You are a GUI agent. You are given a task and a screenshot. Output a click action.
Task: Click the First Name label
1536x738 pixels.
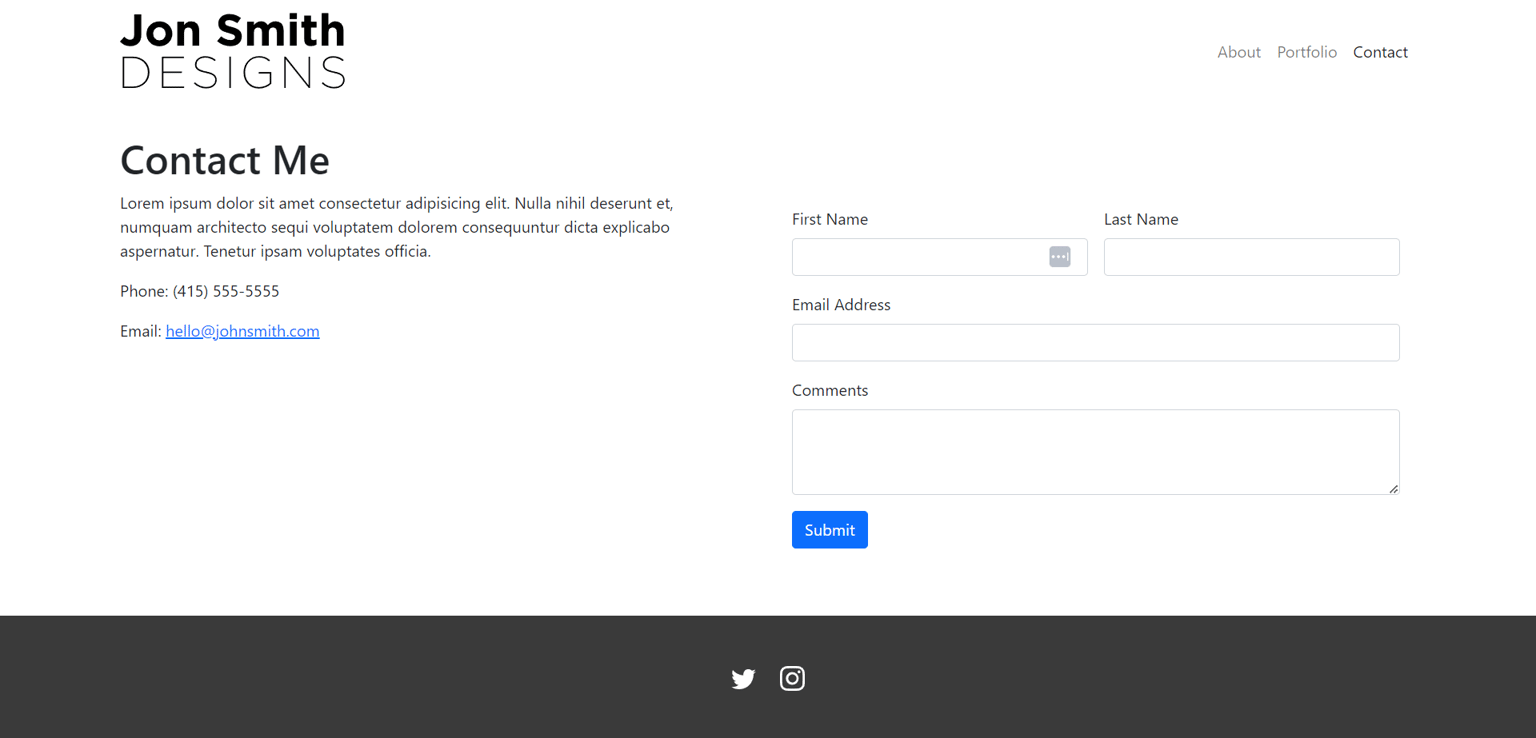pos(830,219)
